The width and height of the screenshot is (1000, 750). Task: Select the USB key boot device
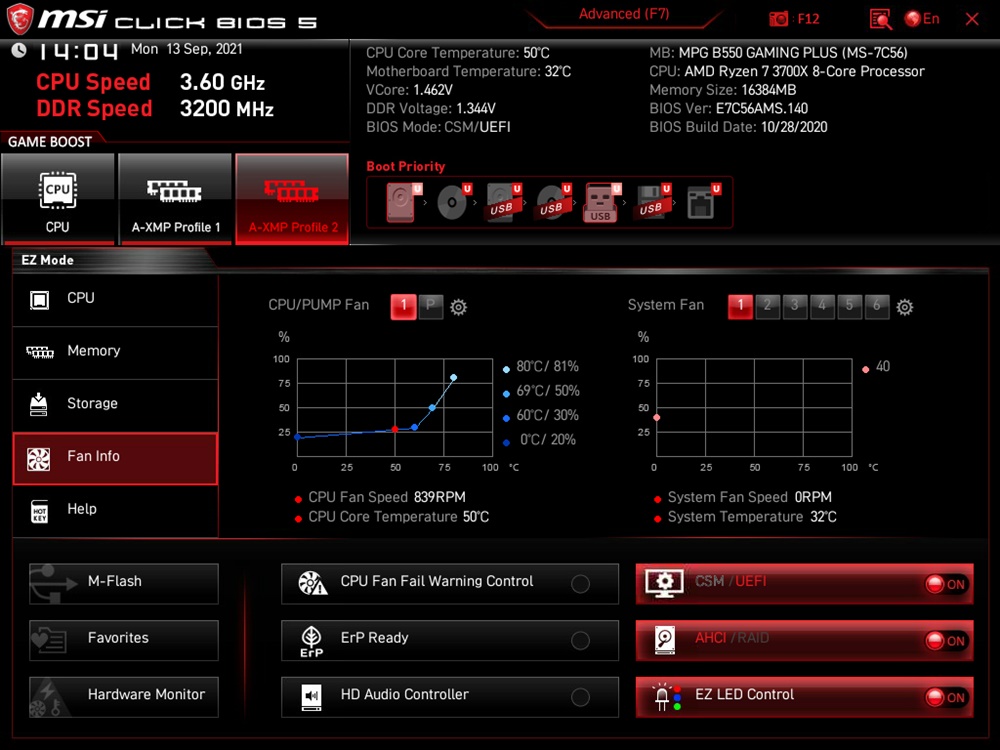tap(602, 203)
